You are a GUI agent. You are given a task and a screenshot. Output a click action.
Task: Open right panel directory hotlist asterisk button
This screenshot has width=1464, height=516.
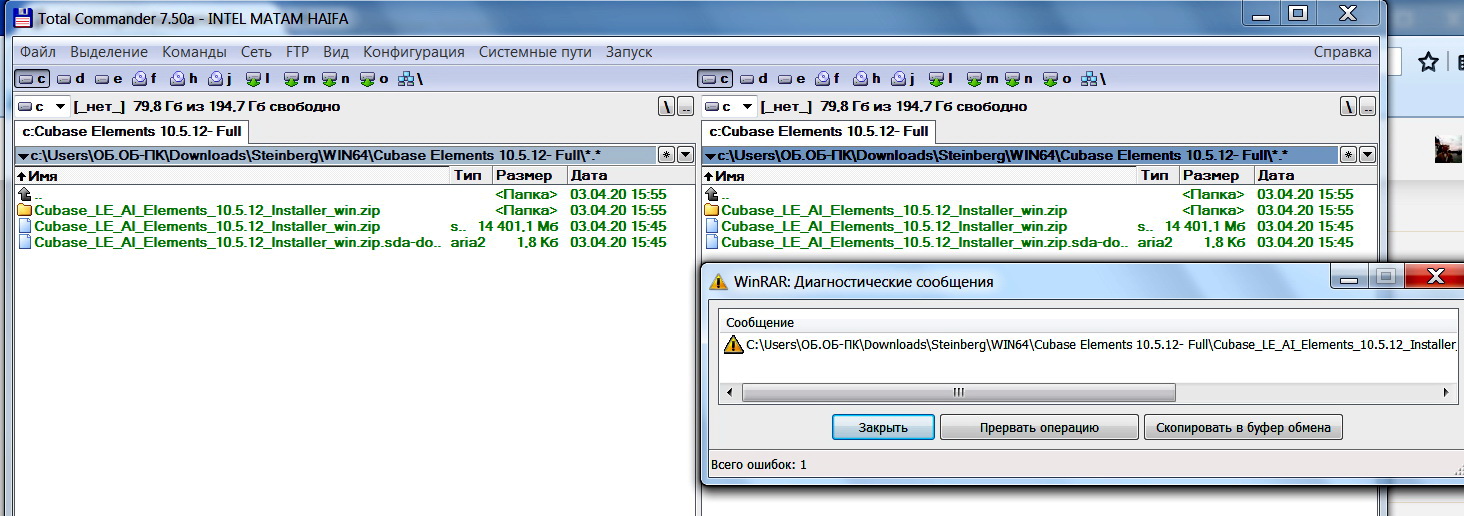[x=1349, y=154]
